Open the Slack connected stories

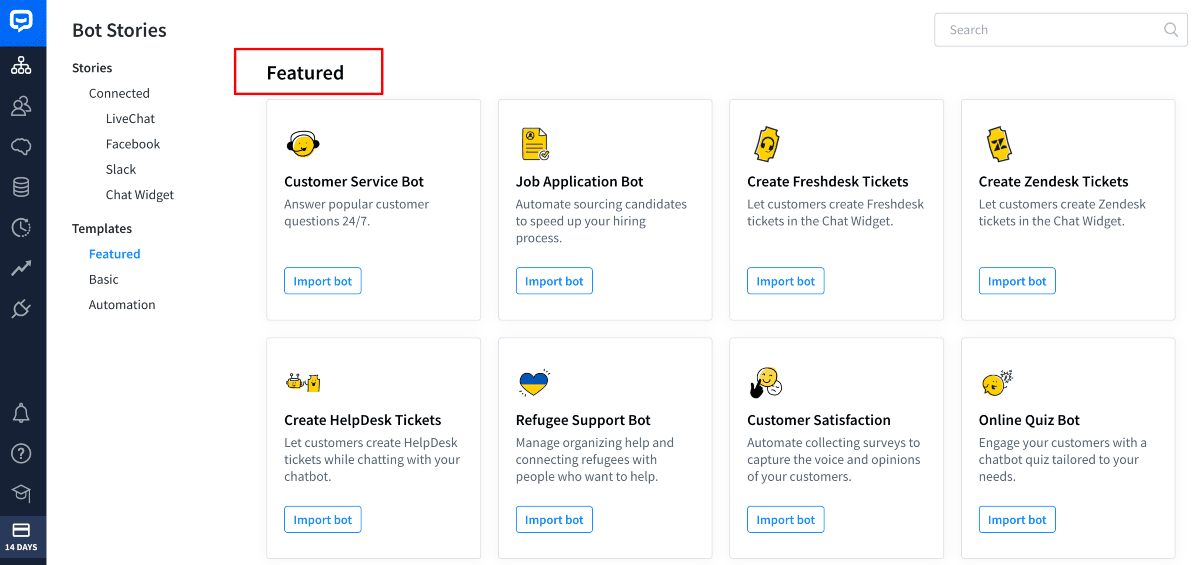pos(121,170)
